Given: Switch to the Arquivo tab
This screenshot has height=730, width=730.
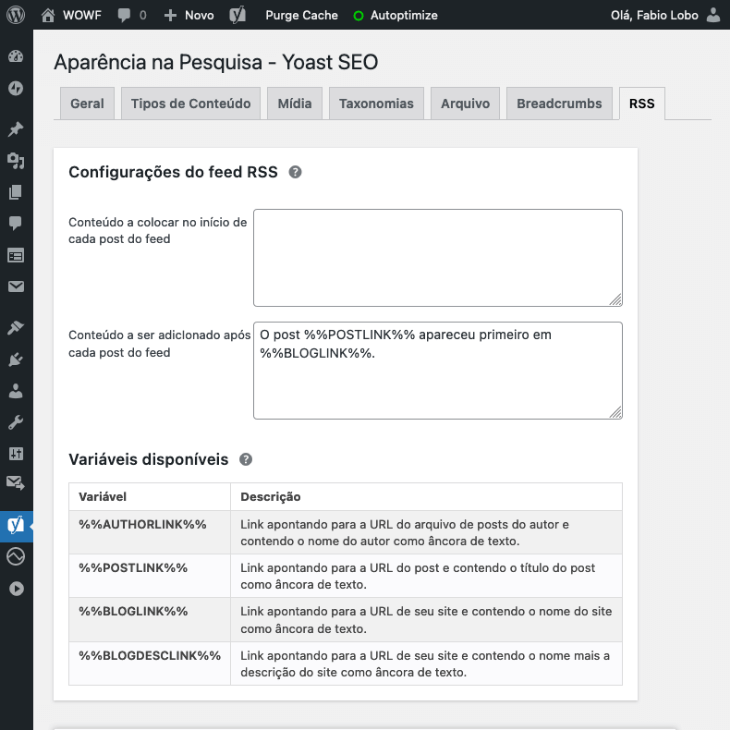Looking at the screenshot, I should 465,103.
